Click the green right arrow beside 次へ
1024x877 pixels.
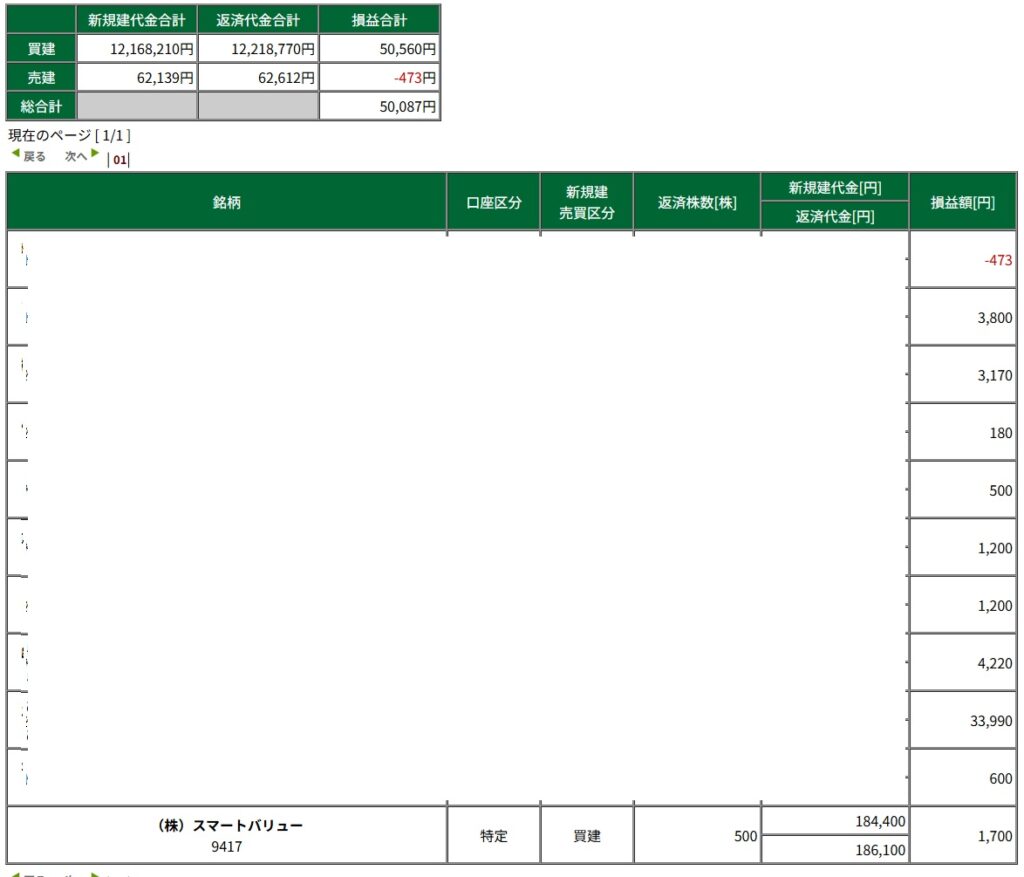[95, 155]
